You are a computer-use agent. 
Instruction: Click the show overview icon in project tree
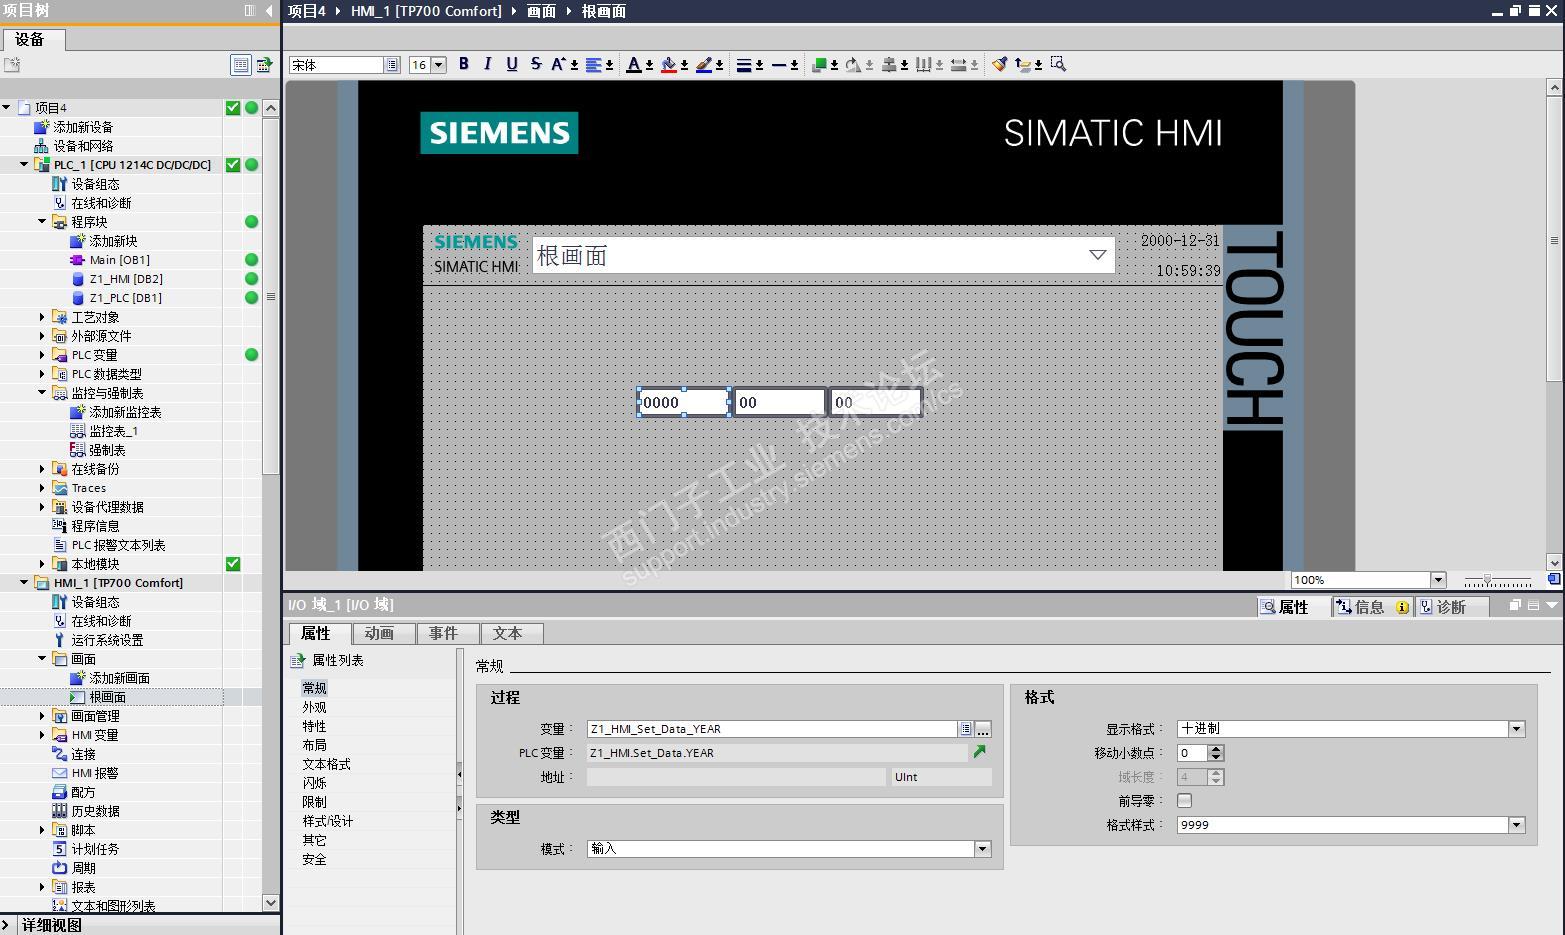click(241, 65)
